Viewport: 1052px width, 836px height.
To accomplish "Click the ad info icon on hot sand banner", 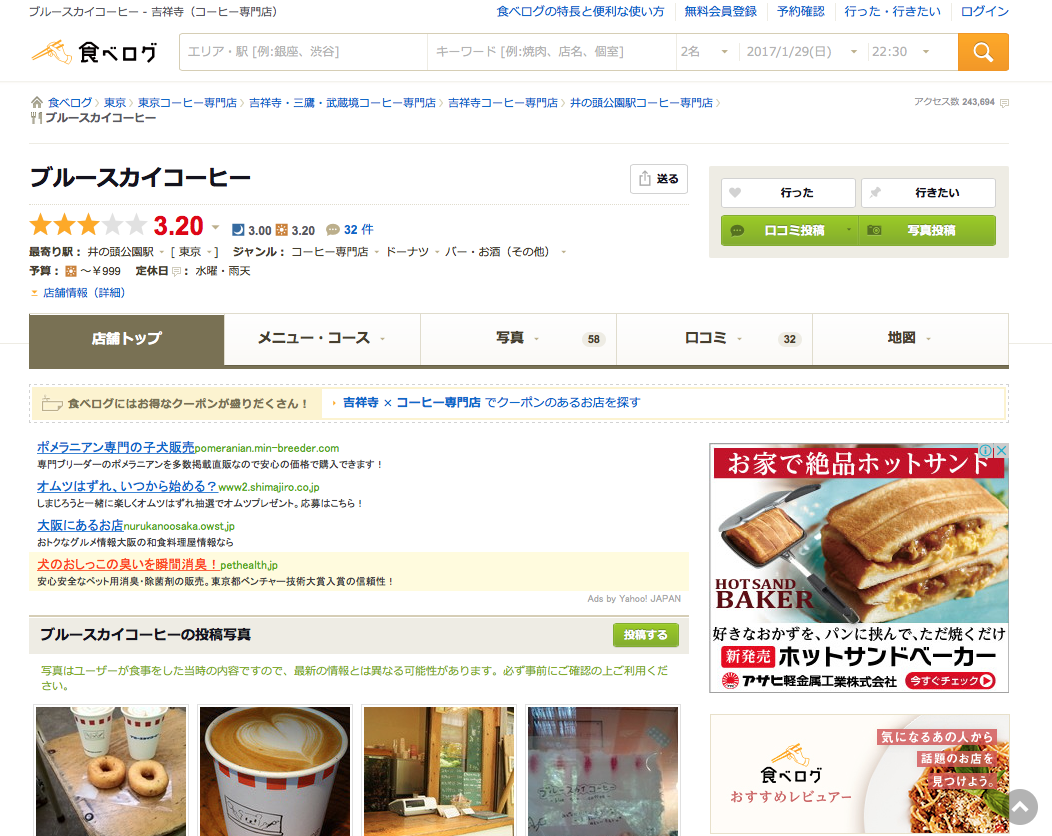I will tap(985, 450).
